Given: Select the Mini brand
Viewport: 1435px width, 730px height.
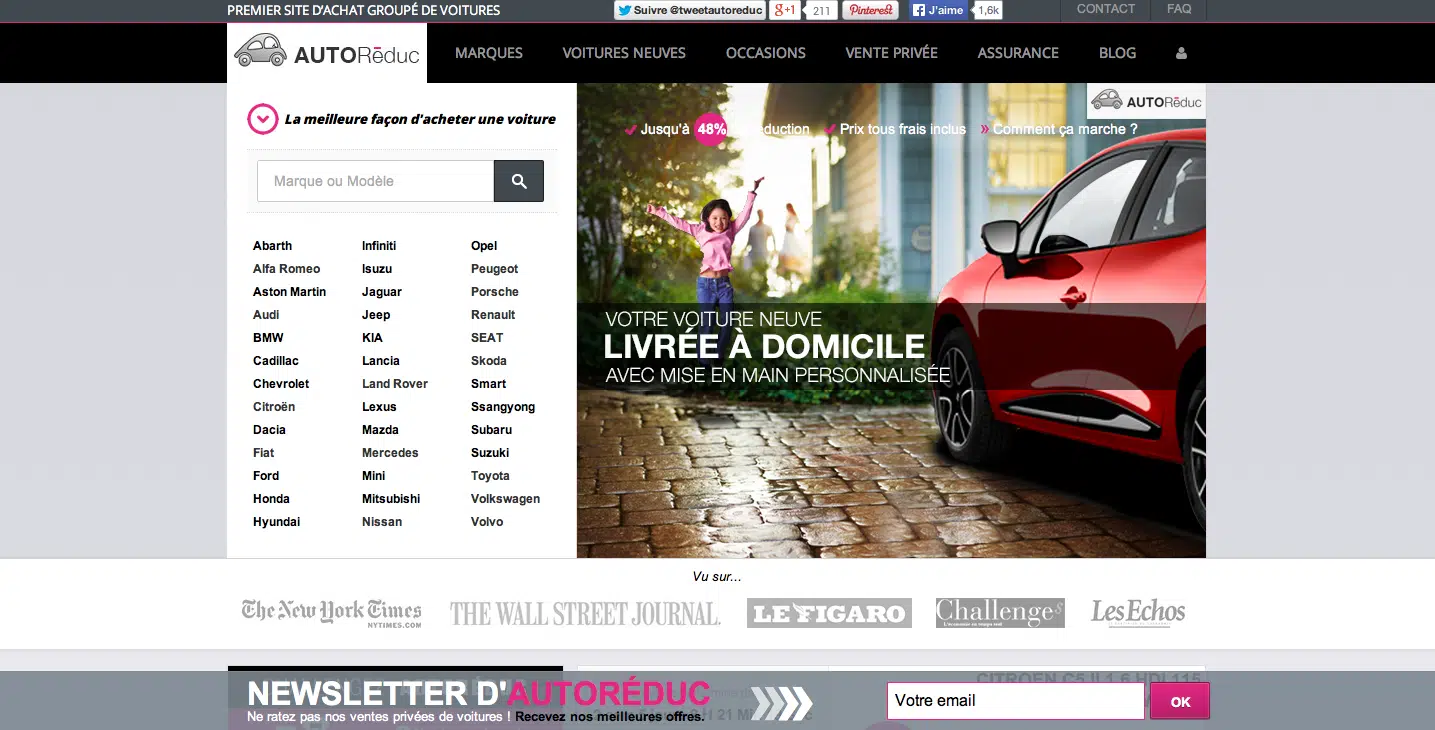Looking at the screenshot, I should pyautogui.click(x=374, y=476).
